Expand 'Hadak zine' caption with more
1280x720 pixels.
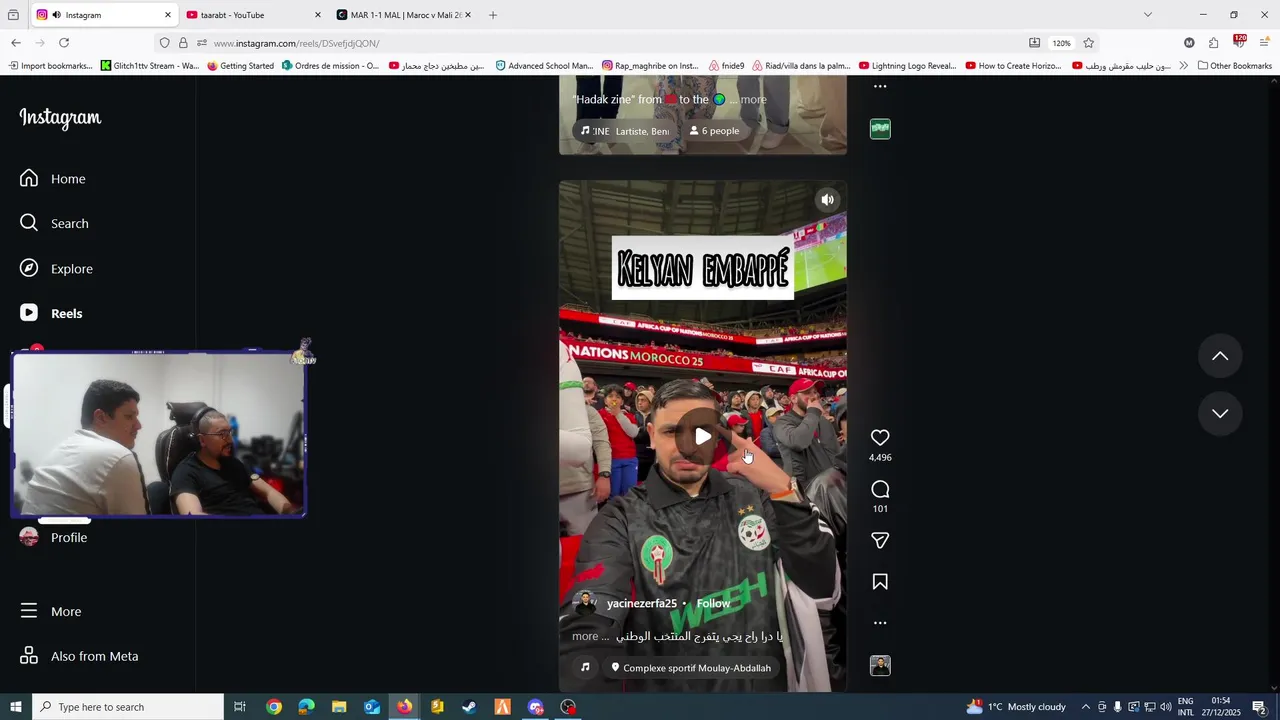coord(753,100)
